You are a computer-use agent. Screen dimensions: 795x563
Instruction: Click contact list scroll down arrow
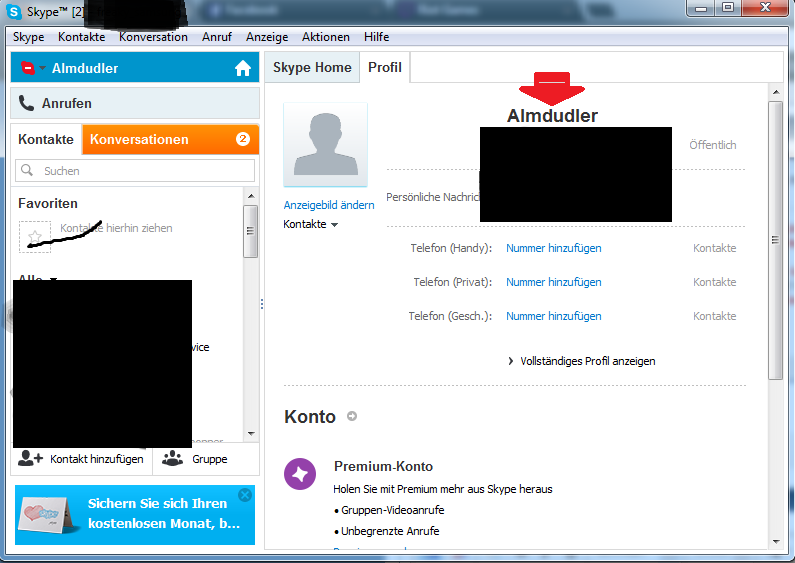[x=250, y=434]
